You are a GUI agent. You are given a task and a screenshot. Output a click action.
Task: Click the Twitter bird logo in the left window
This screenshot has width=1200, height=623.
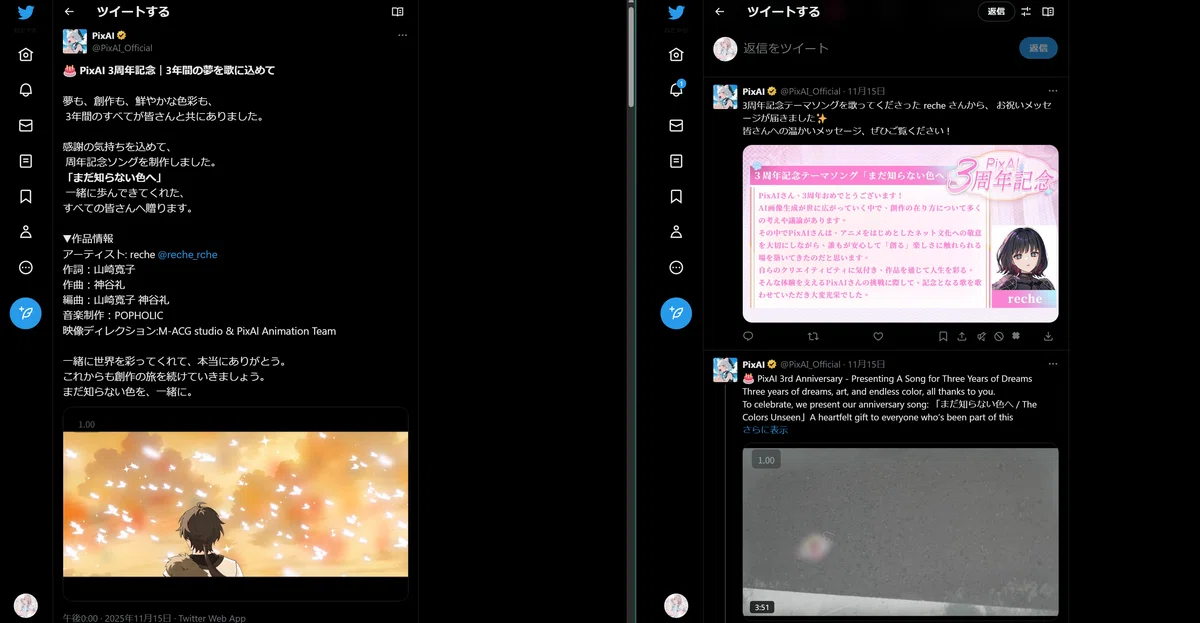26,13
